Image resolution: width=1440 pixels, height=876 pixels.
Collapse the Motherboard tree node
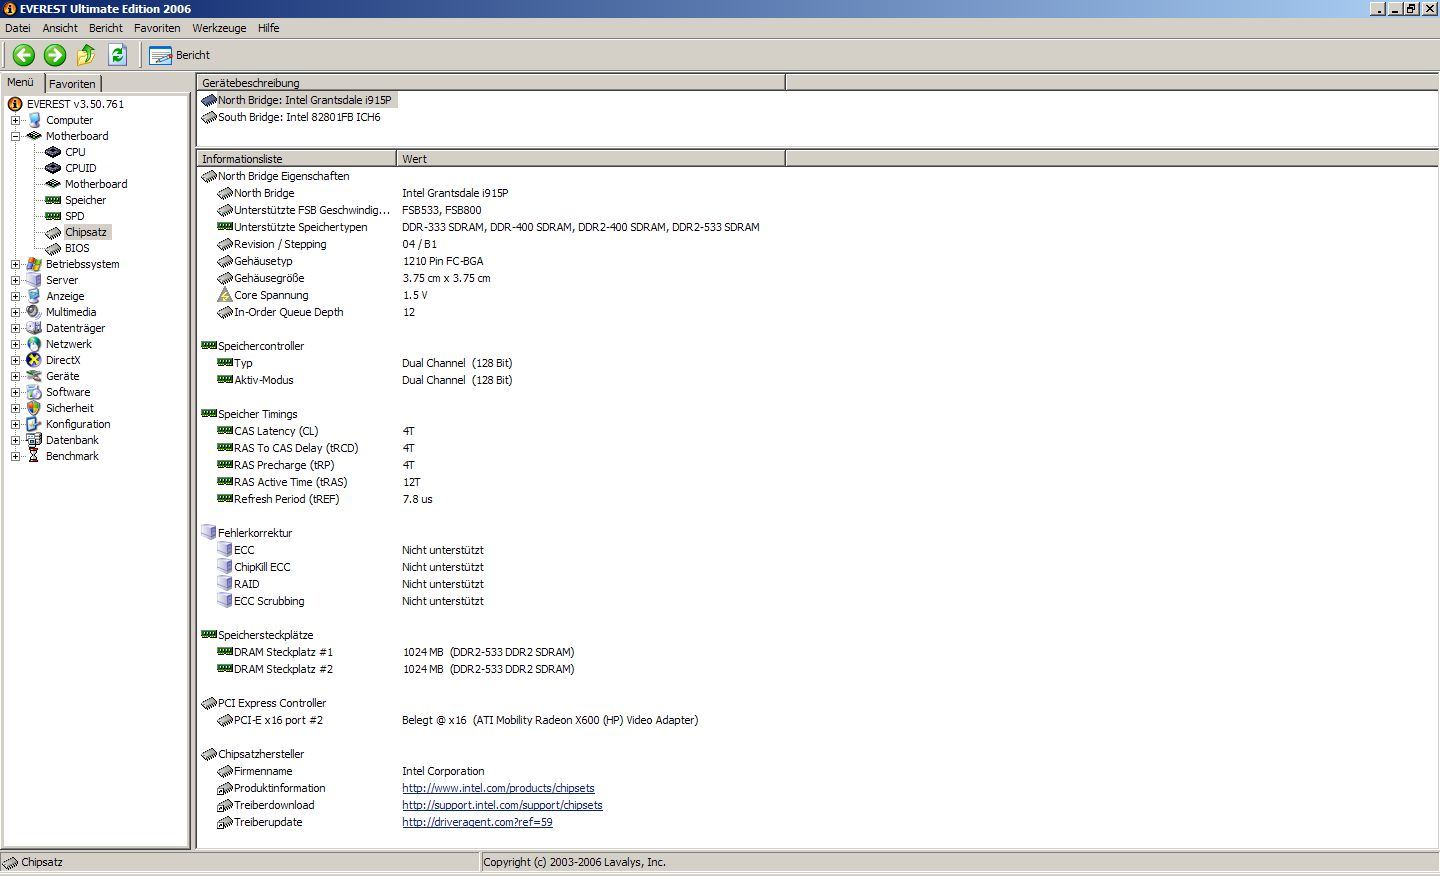pos(15,136)
